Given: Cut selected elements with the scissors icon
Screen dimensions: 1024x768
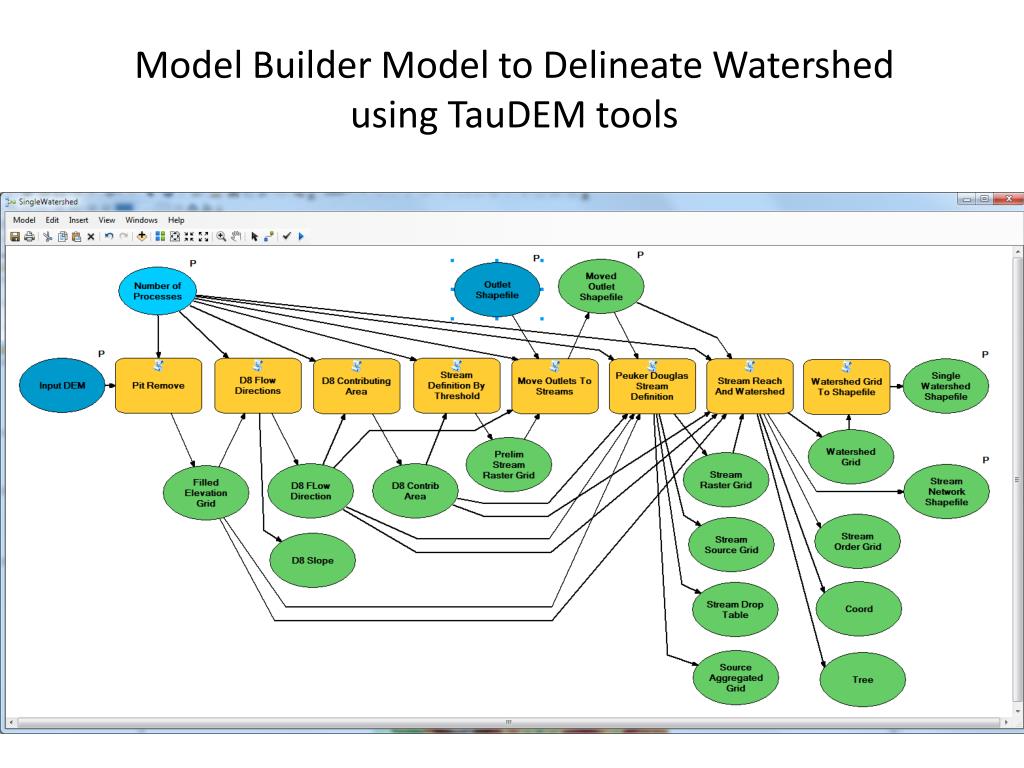Looking at the screenshot, I should click(x=48, y=236).
